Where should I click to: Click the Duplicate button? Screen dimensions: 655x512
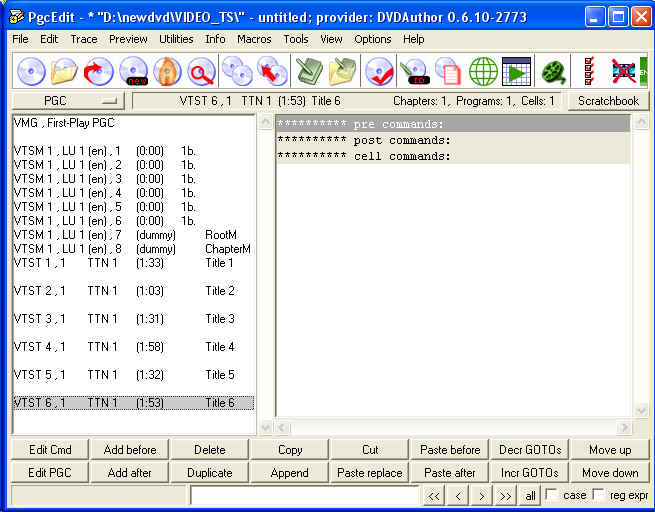210,473
